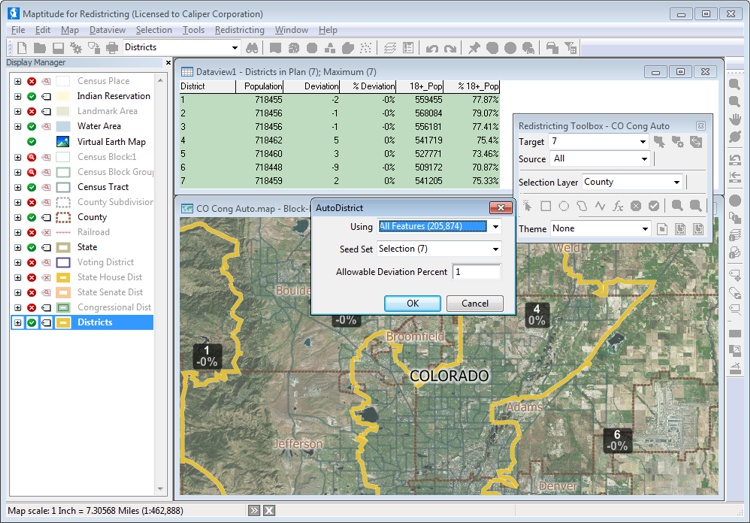Image resolution: width=750 pixels, height=523 pixels.
Task: Click the Undo arrow in main toolbar
Action: [x=432, y=47]
